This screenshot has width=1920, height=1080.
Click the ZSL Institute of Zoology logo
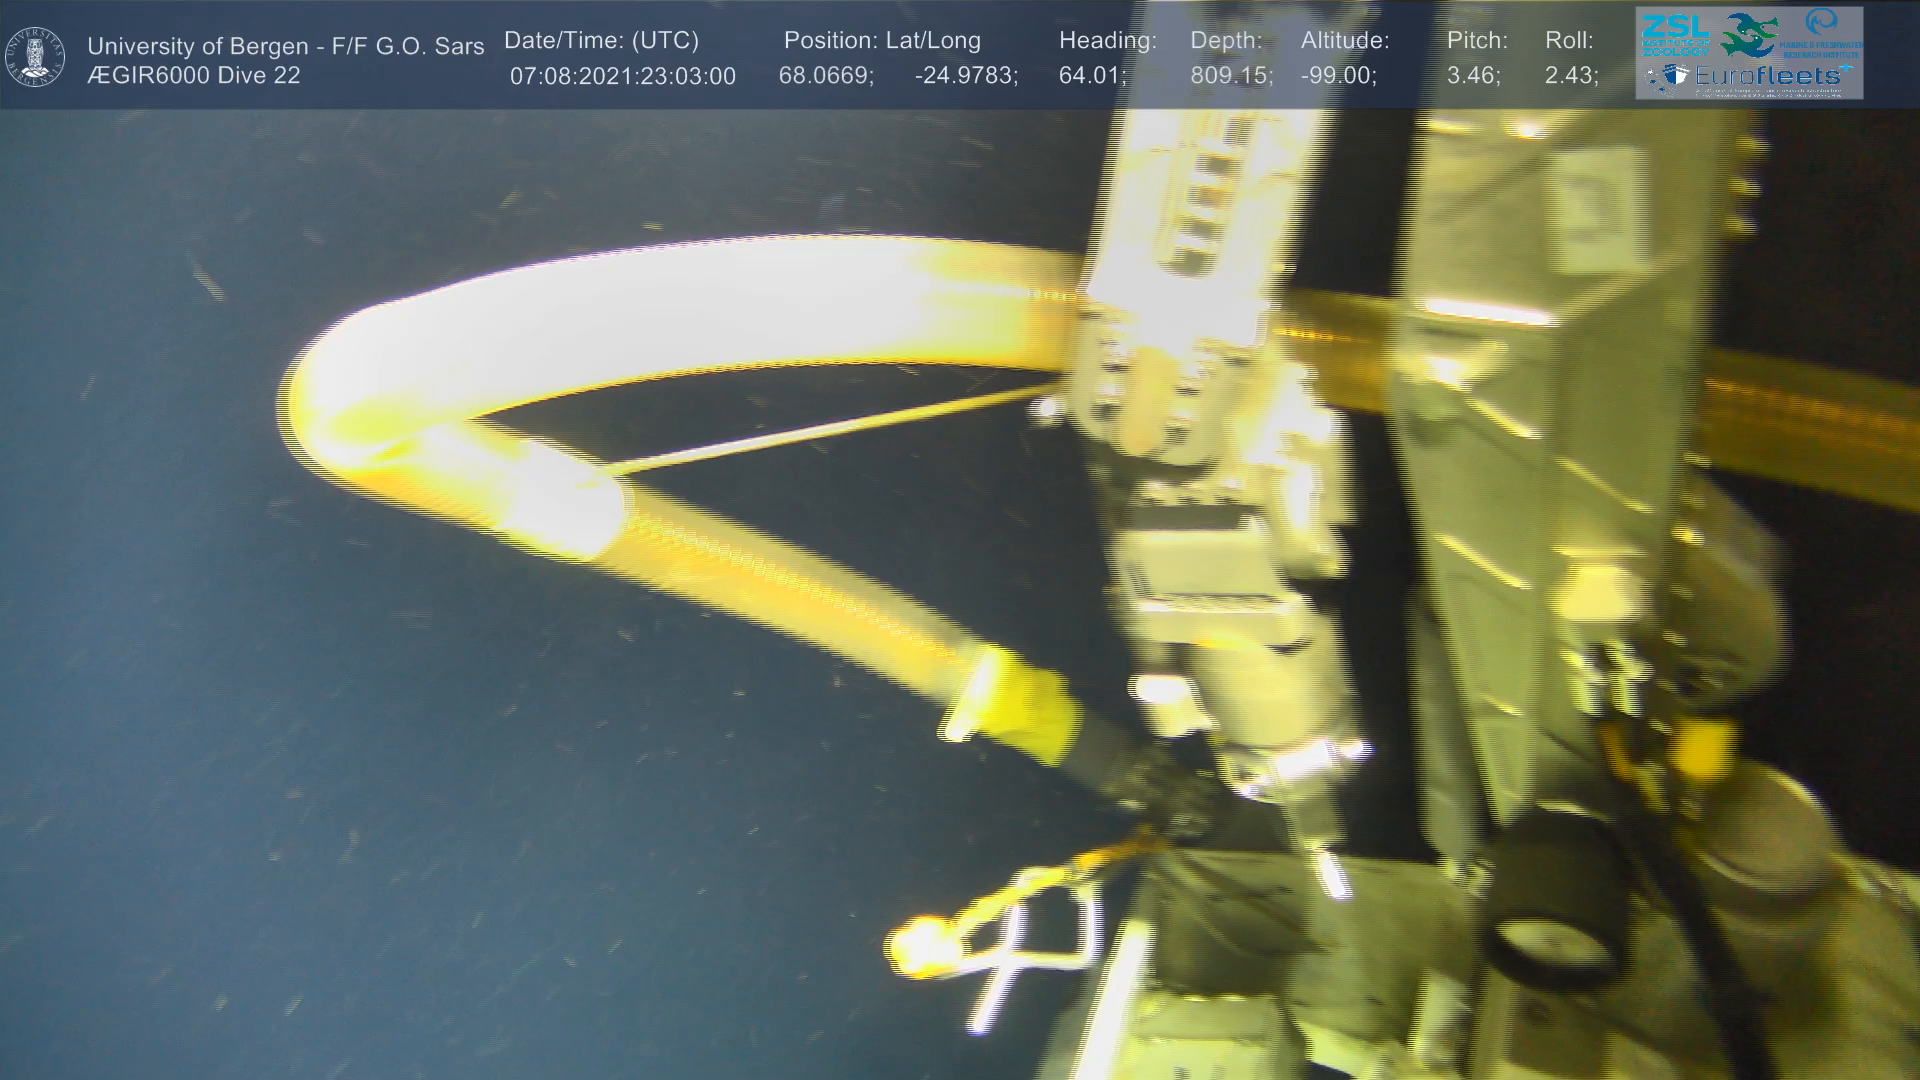point(1677,37)
